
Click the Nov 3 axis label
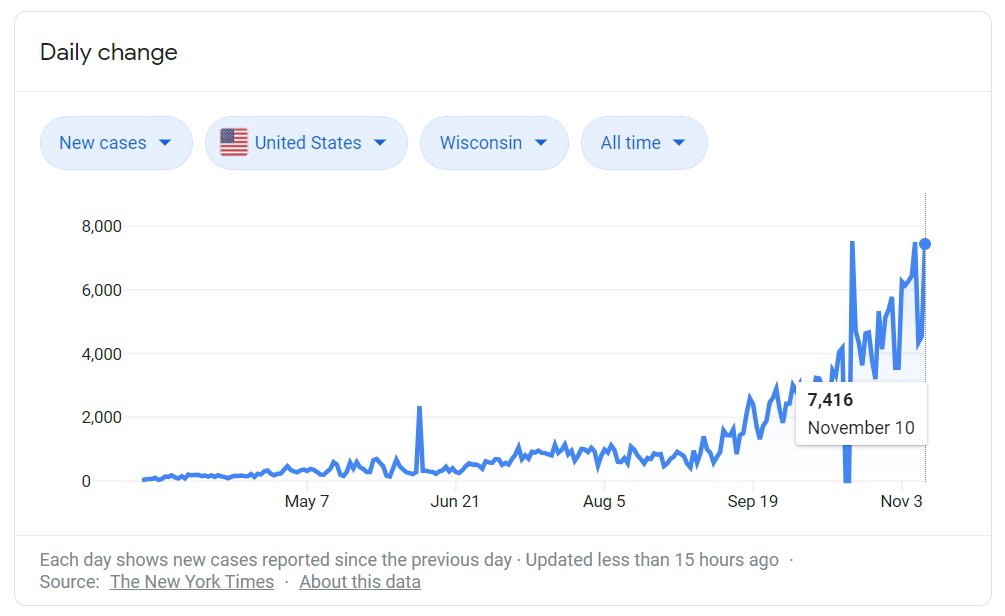[901, 501]
